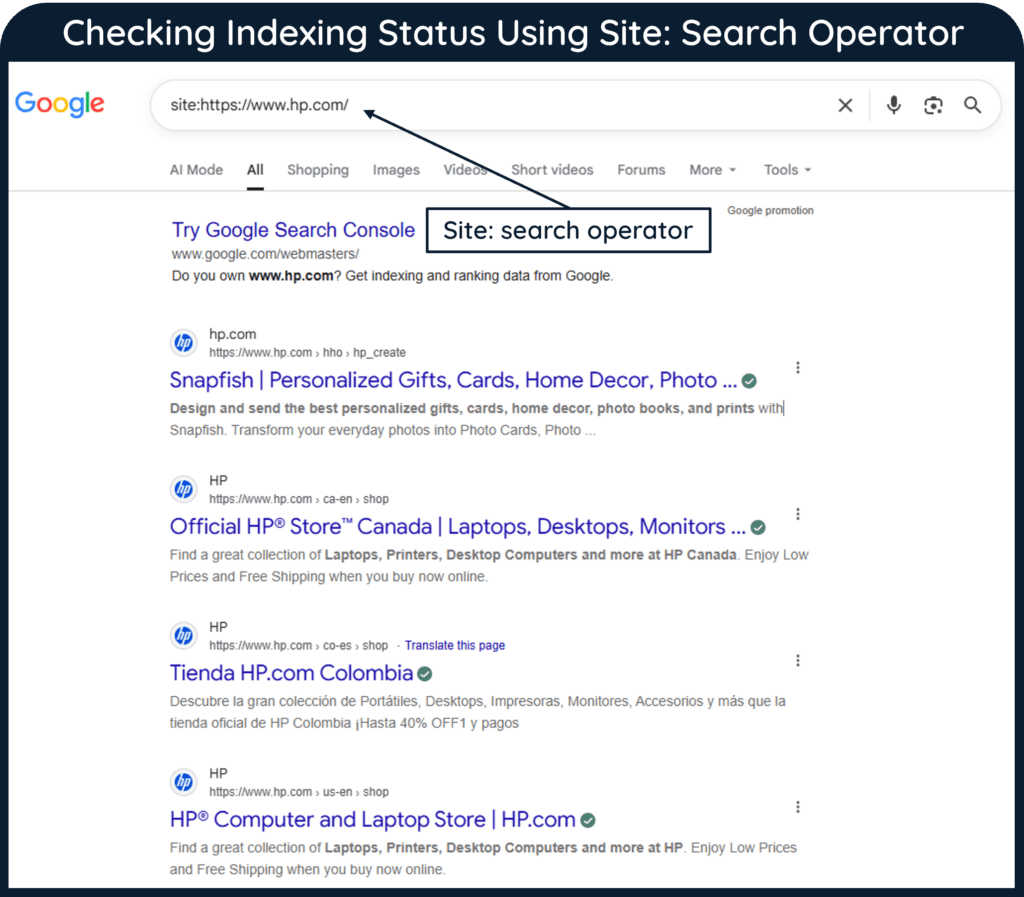
Task: Click verified checkmark next to Snapfish title
Action: pos(750,381)
